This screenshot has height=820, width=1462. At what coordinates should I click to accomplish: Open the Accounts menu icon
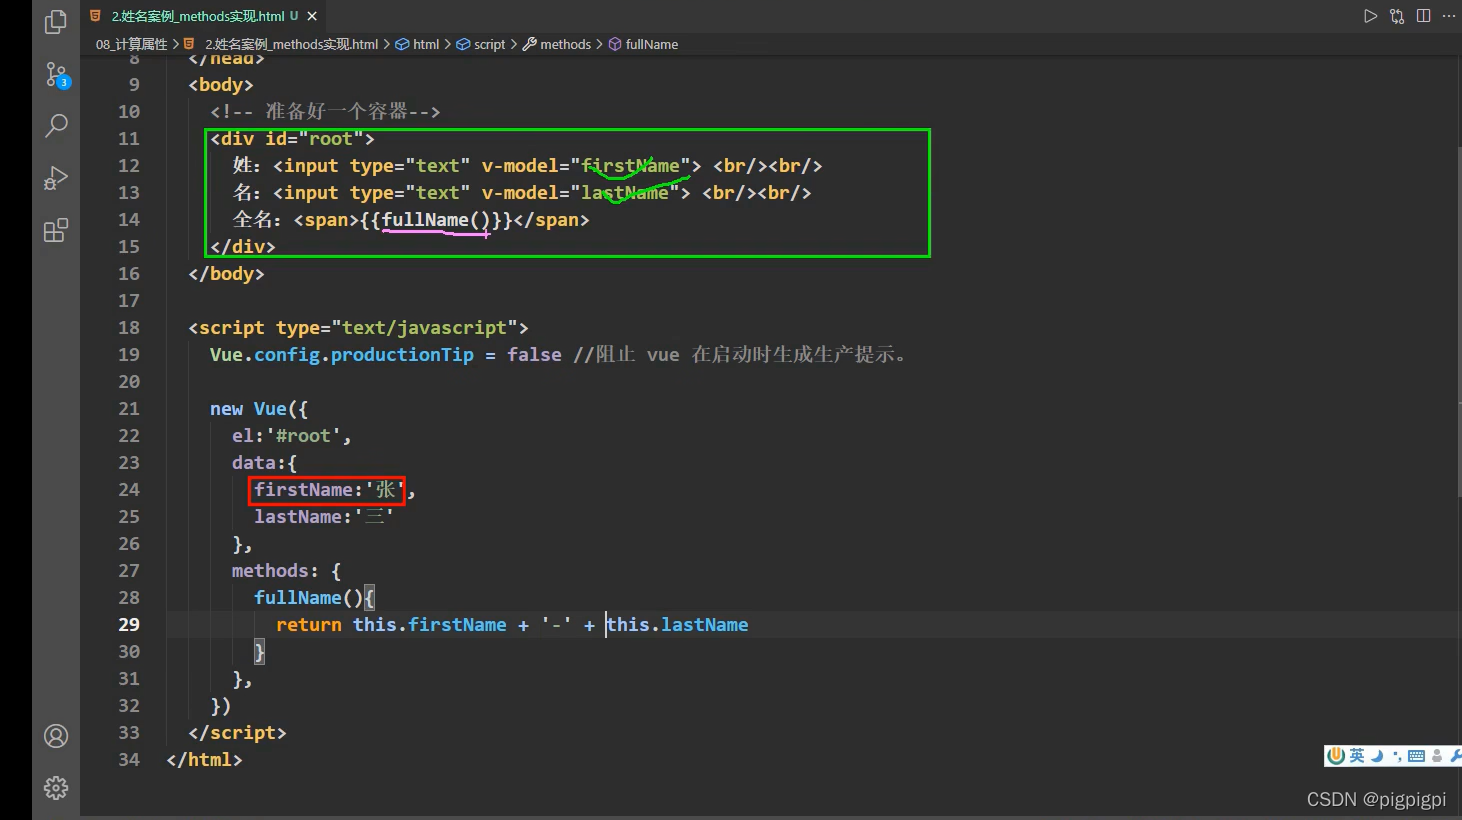(x=56, y=736)
